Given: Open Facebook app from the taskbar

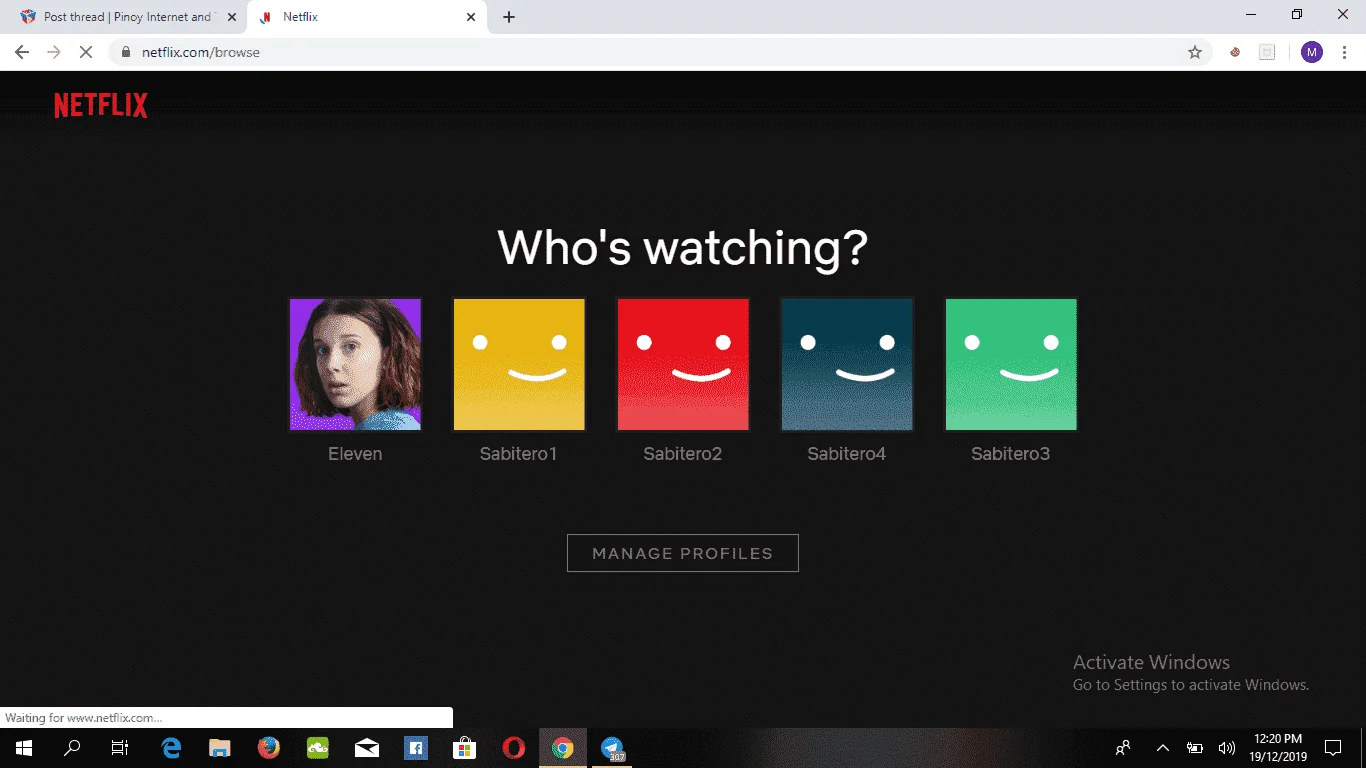Looking at the screenshot, I should [416, 747].
